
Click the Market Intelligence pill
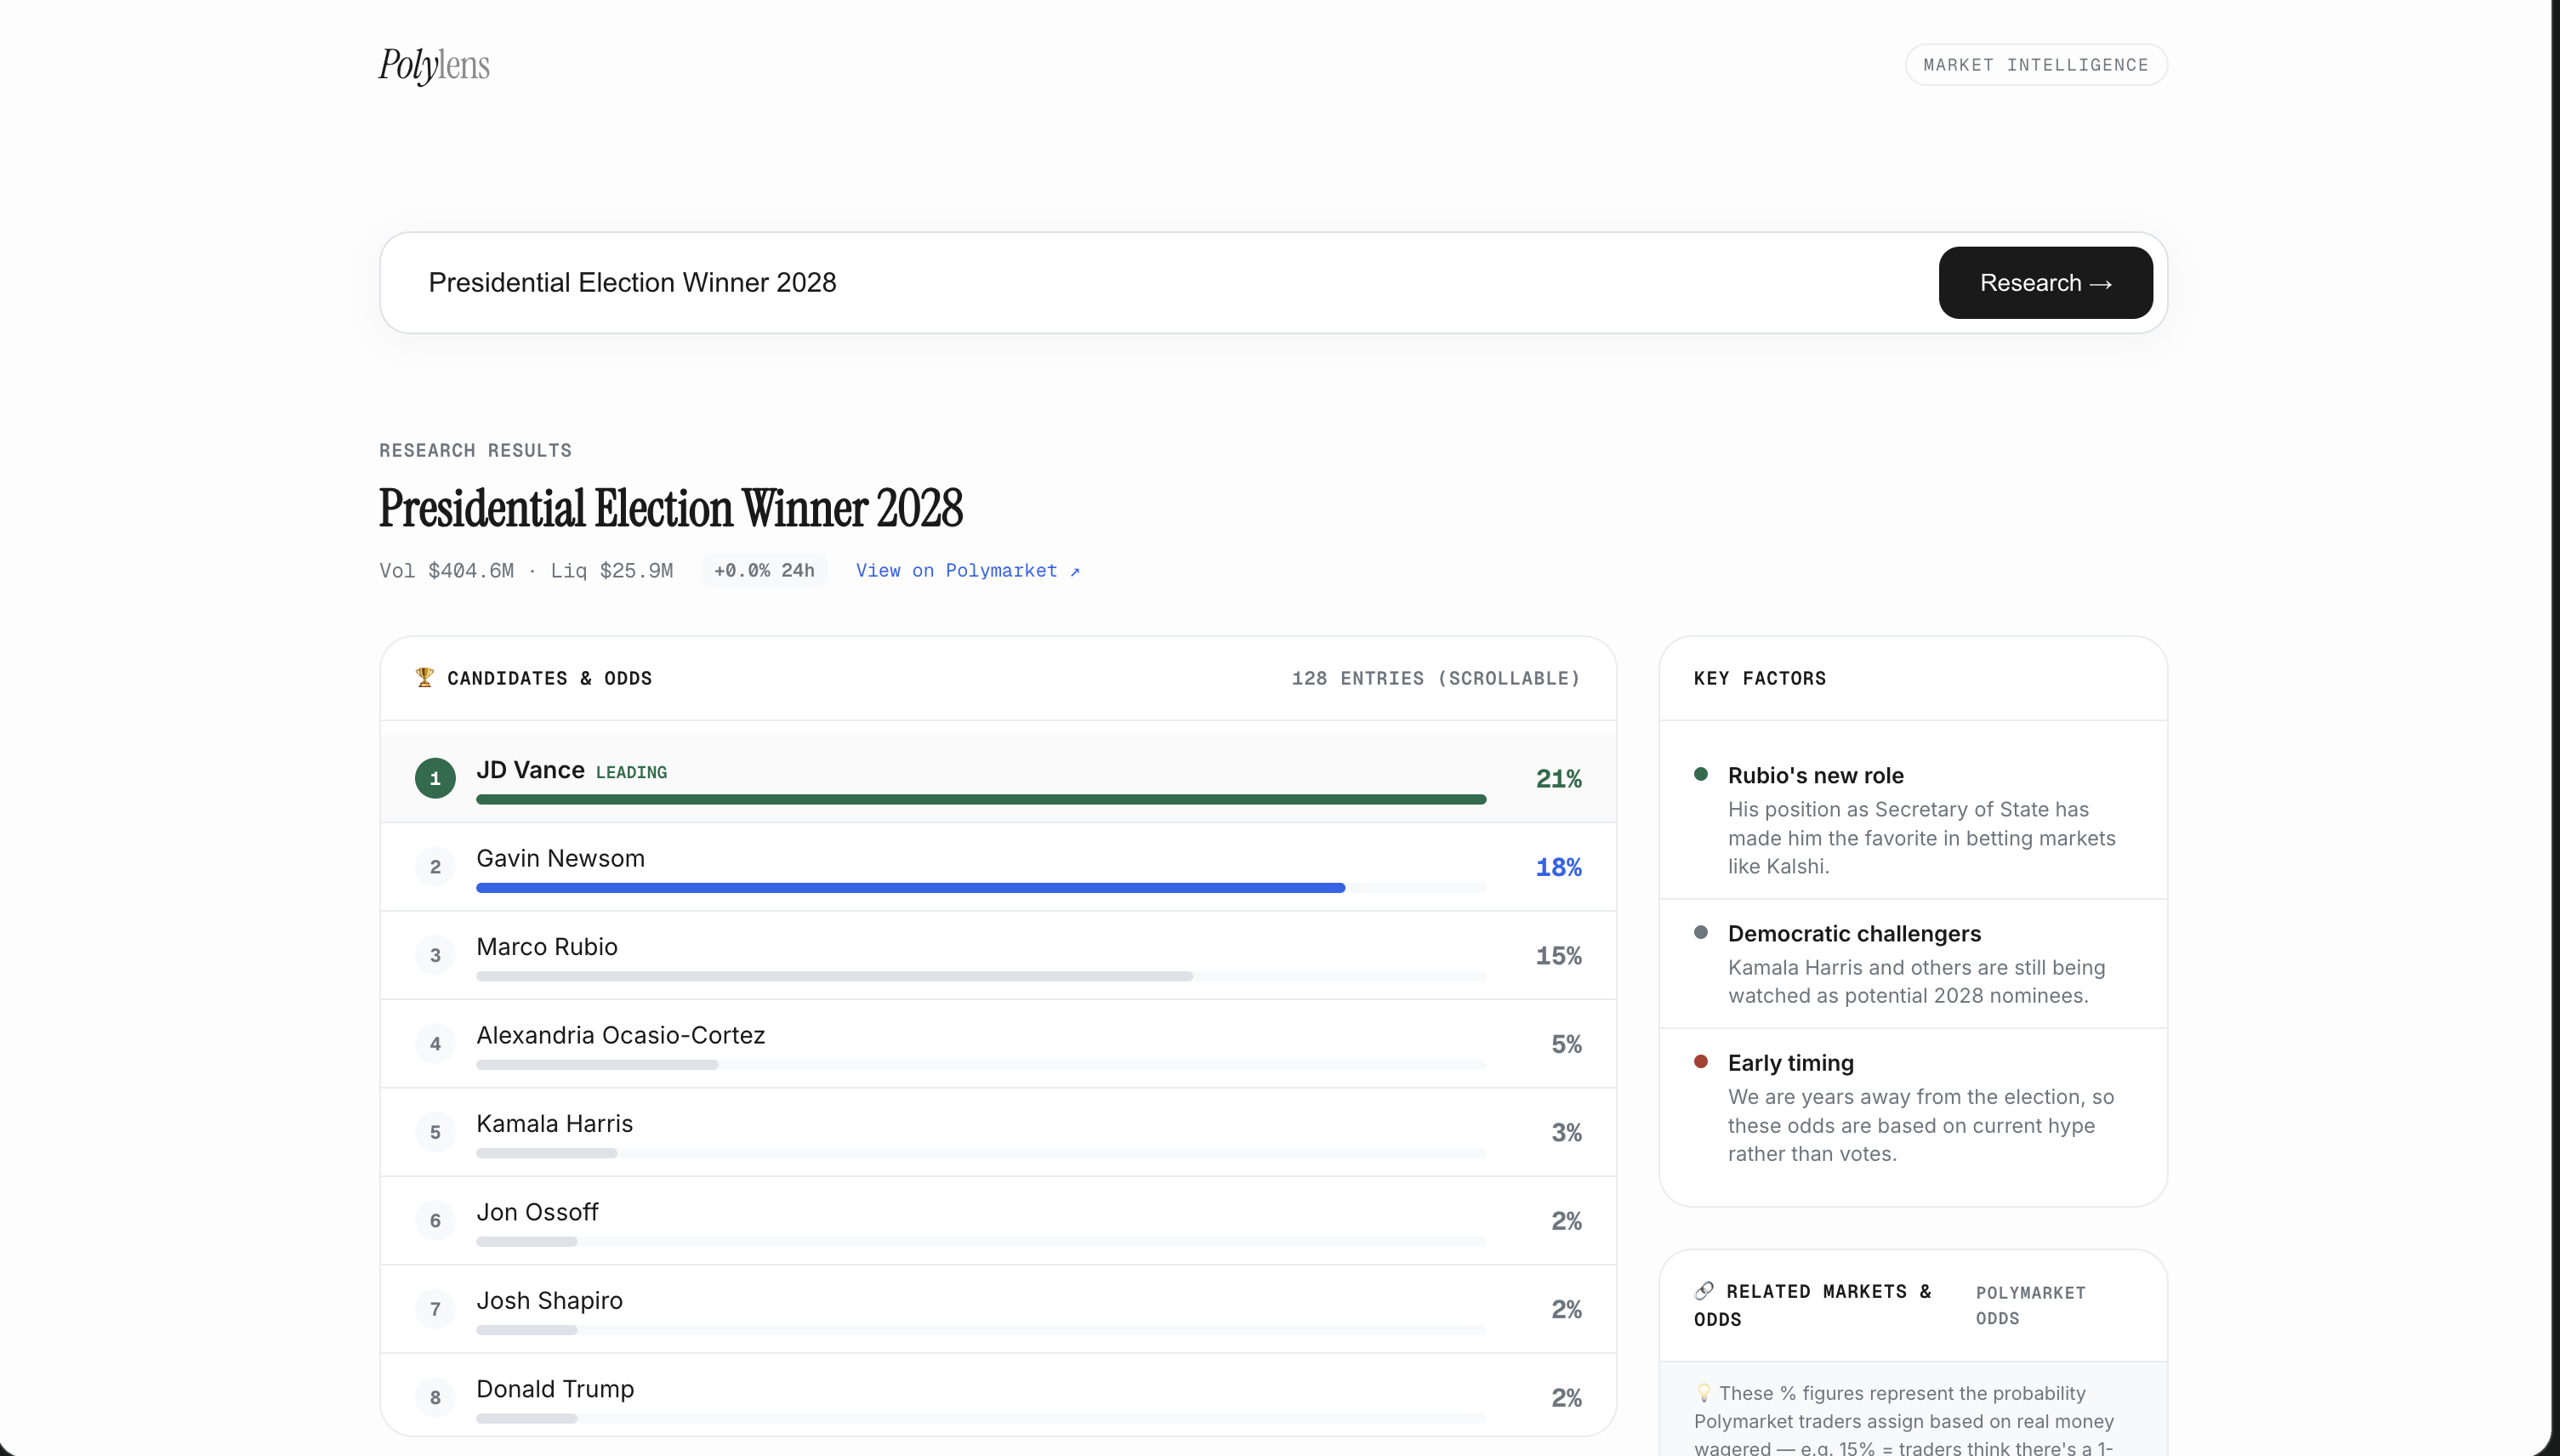pos(2035,65)
